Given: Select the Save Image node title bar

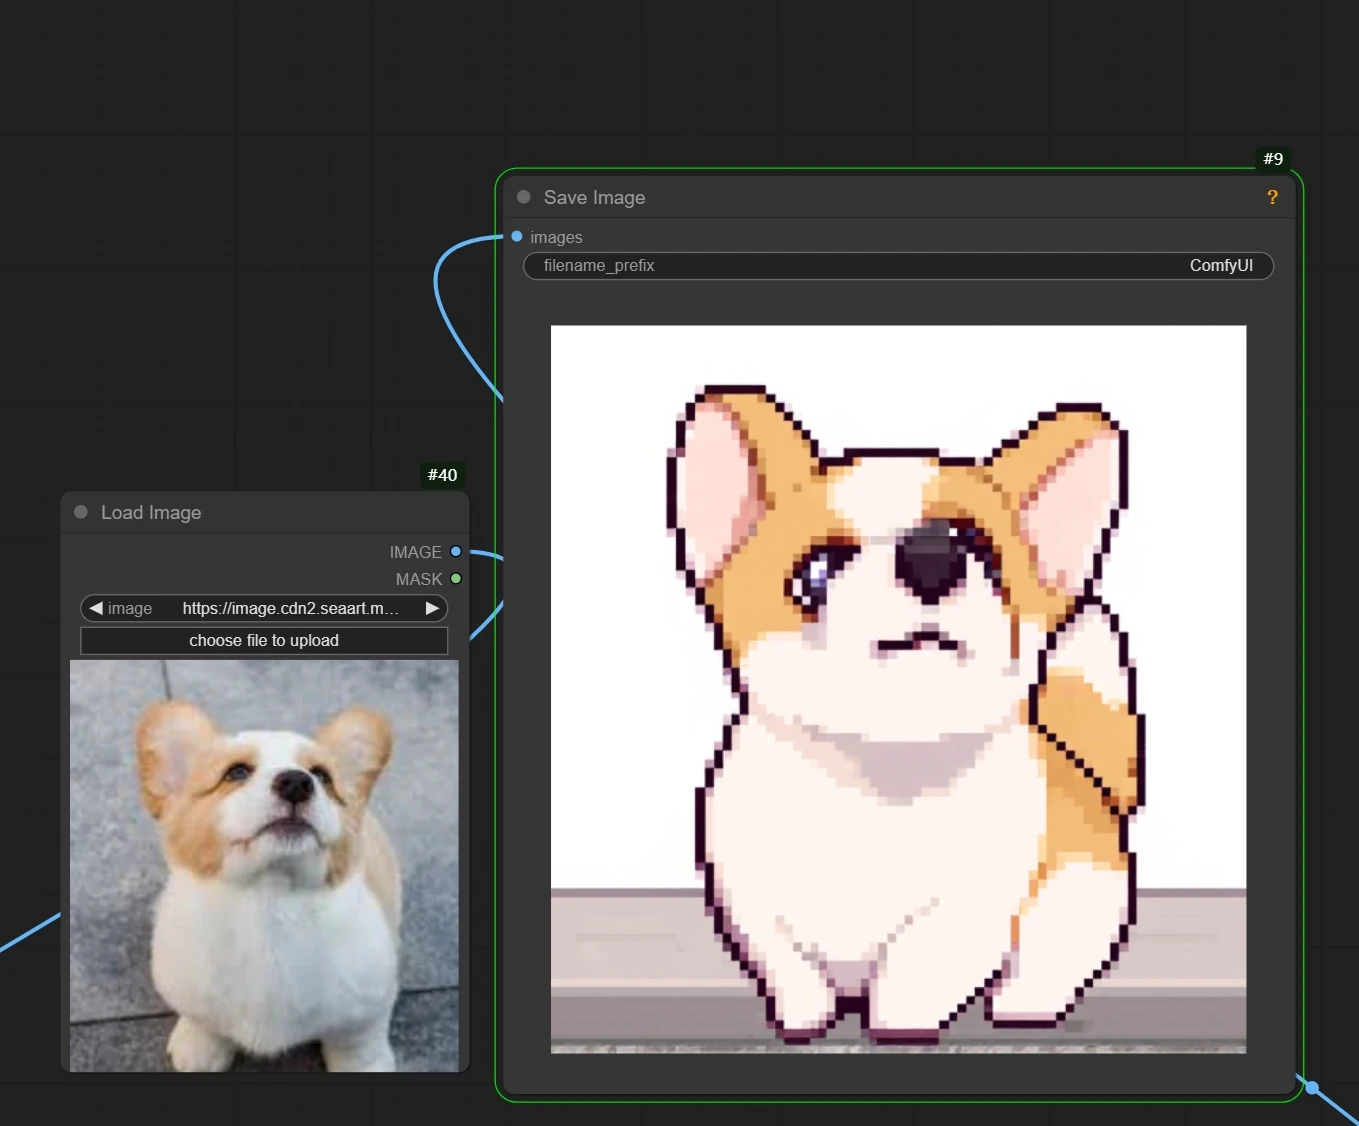Looking at the screenshot, I should (900, 197).
